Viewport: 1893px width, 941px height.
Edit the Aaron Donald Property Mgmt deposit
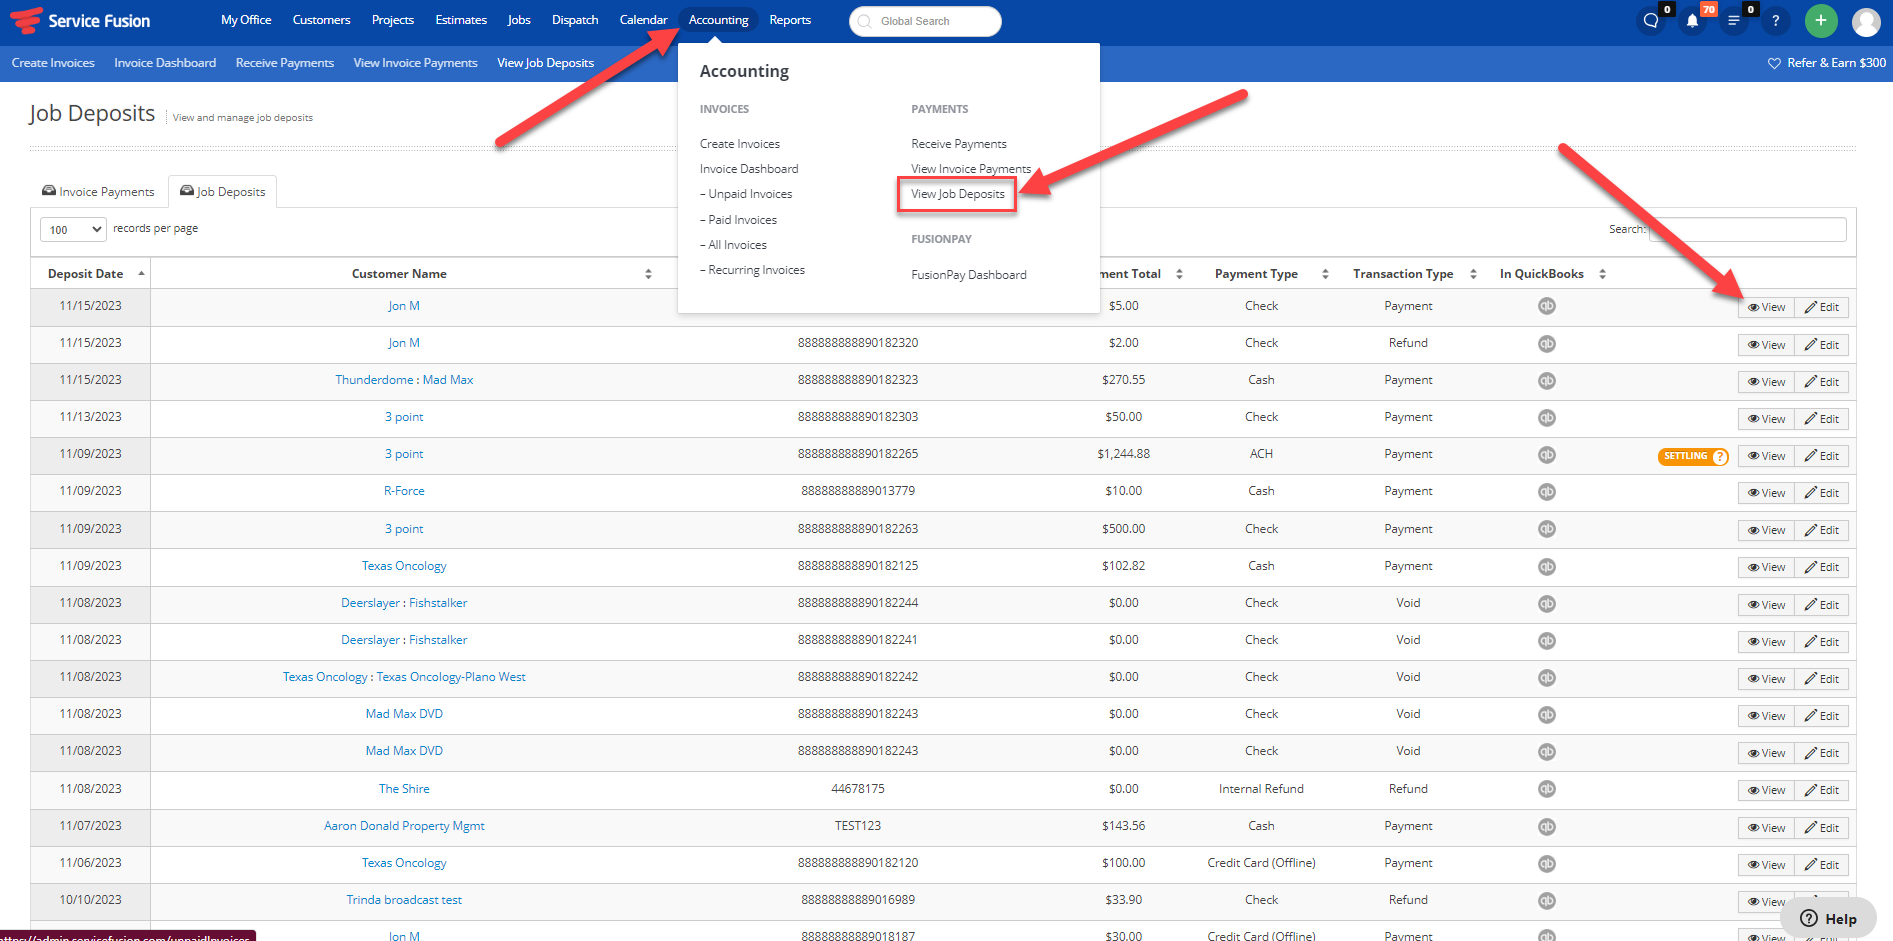pyautogui.click(x=1822, y=828)
